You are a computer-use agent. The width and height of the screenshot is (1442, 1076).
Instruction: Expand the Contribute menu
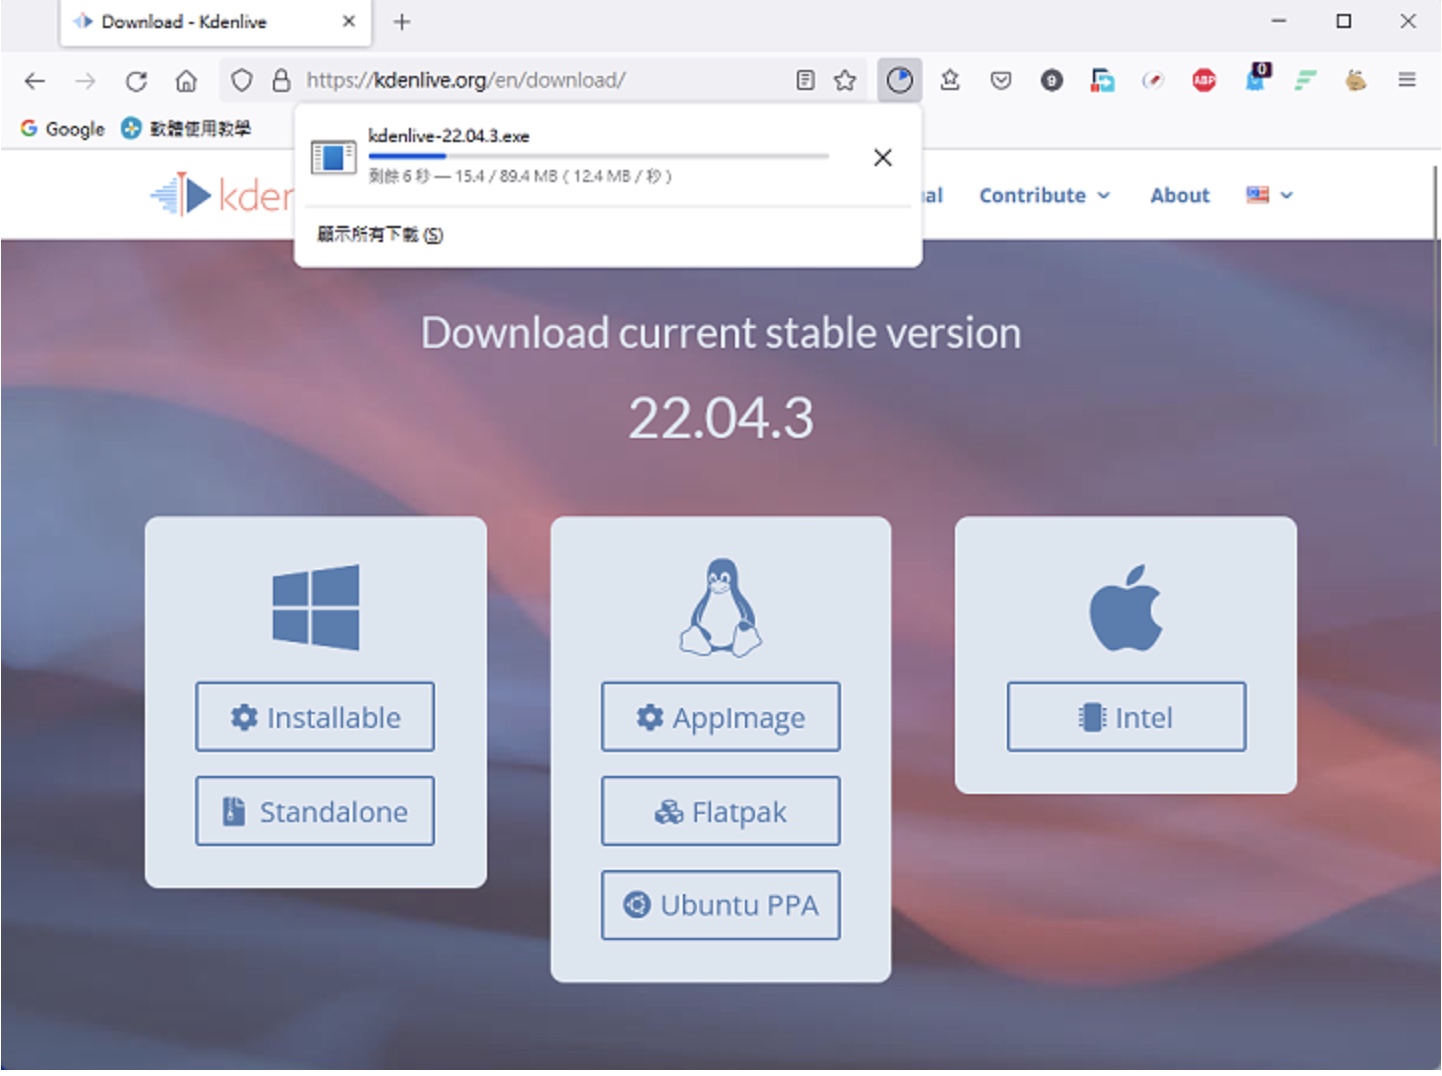point(1044,195)
